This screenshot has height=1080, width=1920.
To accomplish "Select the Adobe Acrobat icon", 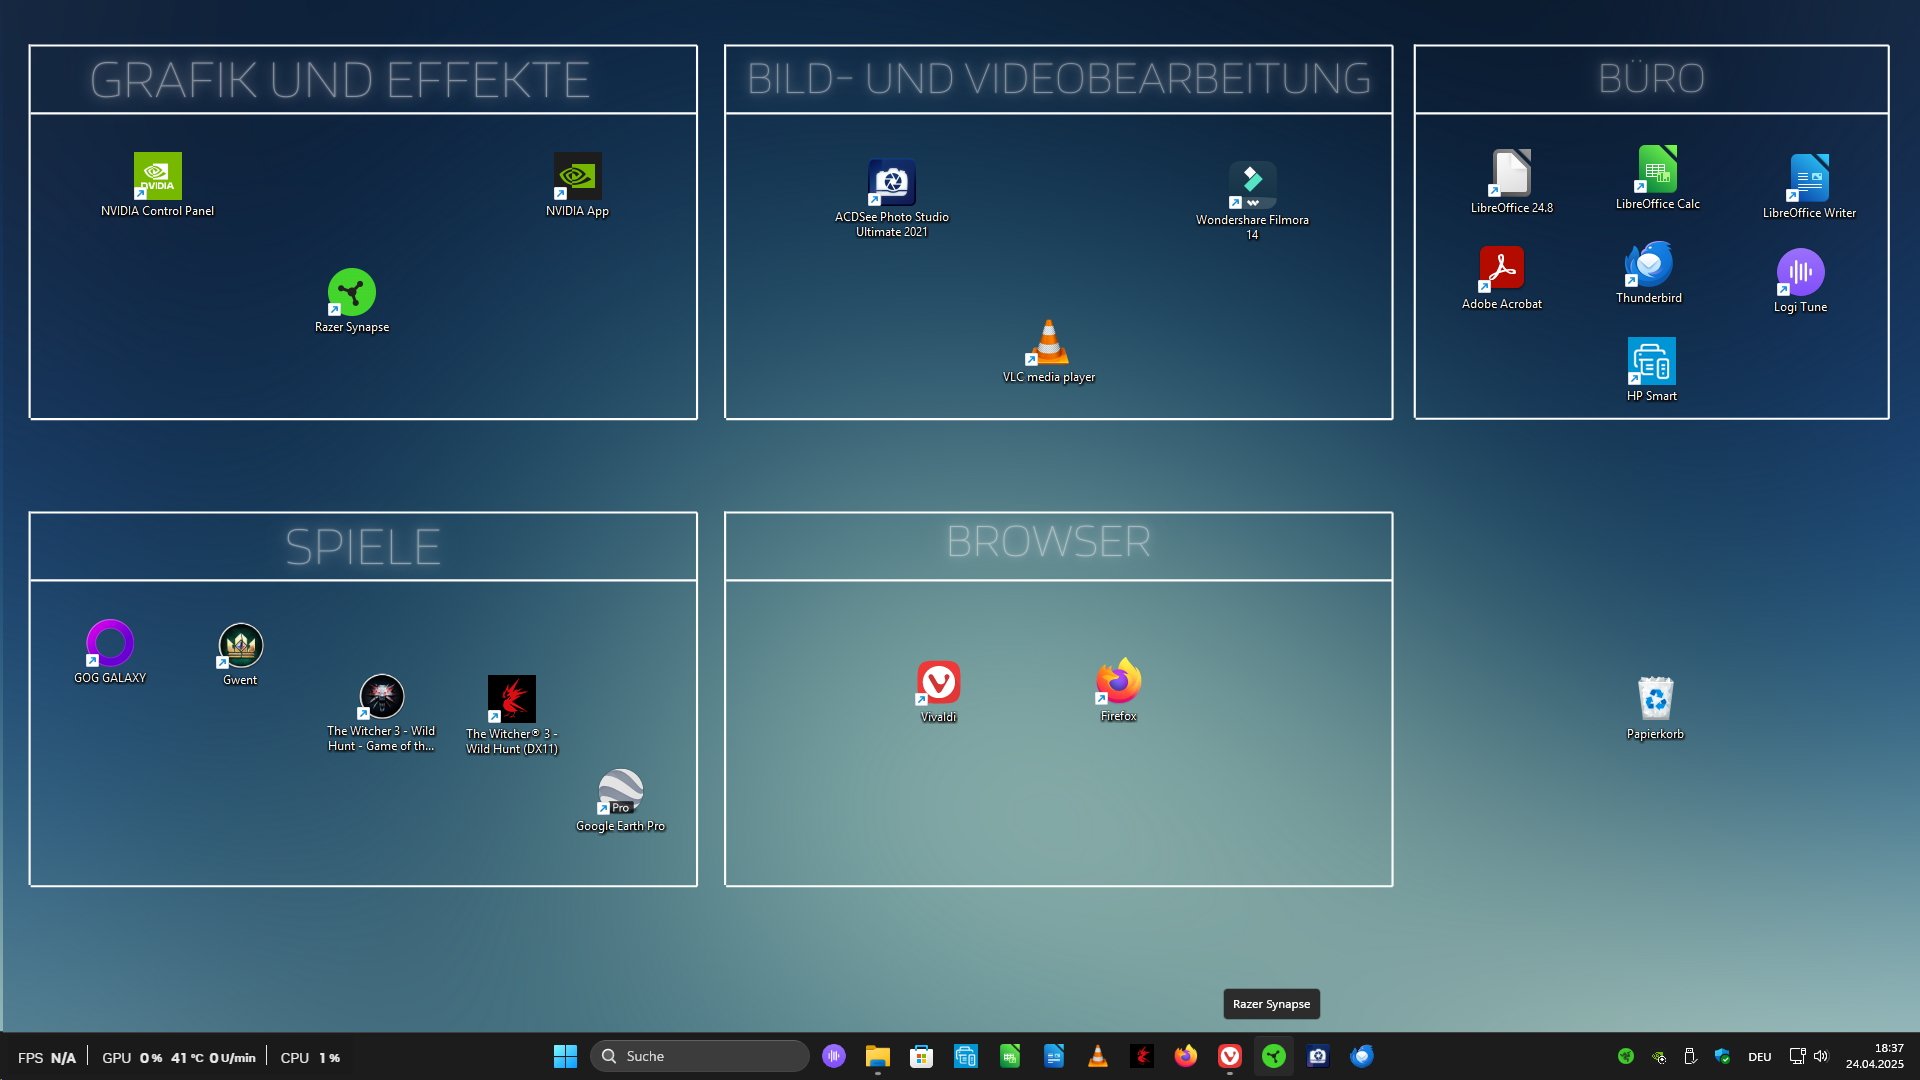I will tap(1501, 269).
